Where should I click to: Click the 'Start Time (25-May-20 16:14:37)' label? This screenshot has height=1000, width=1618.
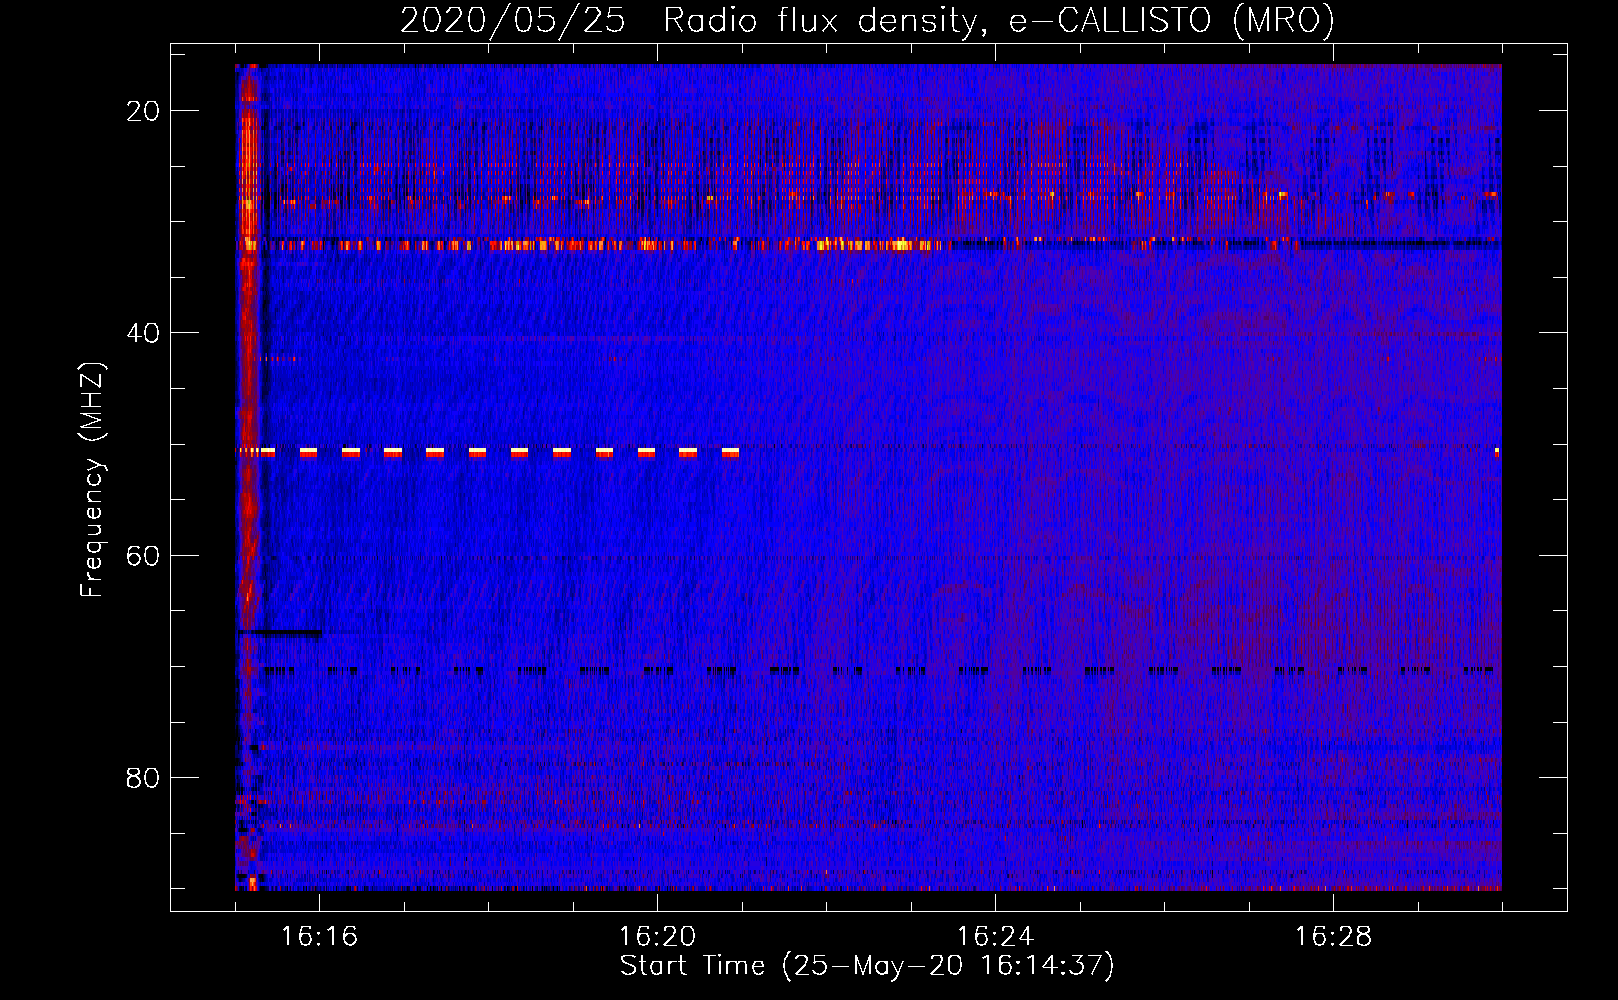pos(867,966)
